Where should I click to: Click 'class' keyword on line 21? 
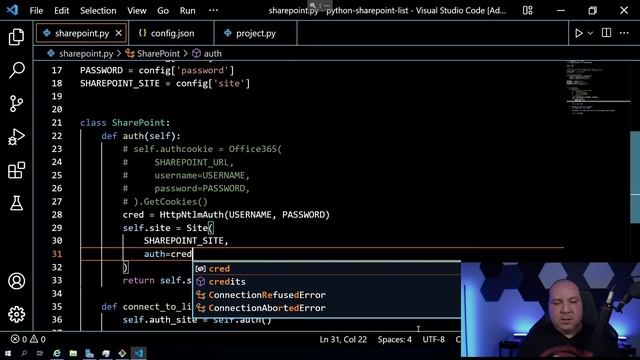[x=93, y=123]
